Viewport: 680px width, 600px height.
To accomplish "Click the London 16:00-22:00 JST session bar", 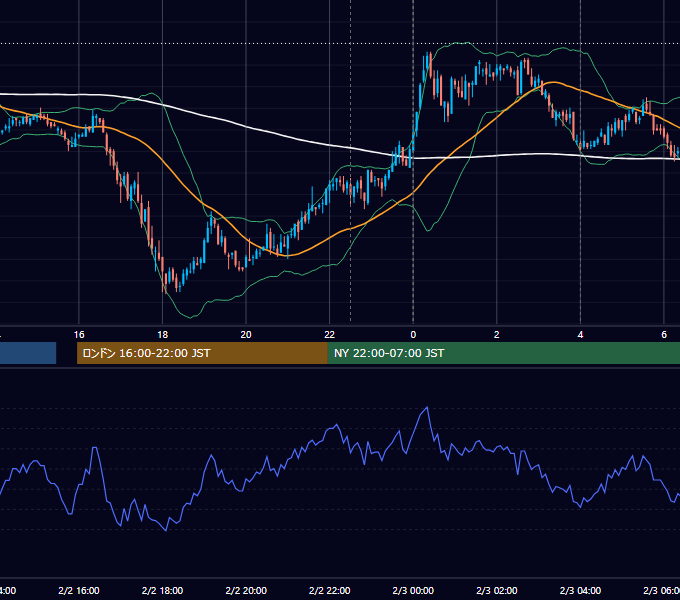I will 202,353.
